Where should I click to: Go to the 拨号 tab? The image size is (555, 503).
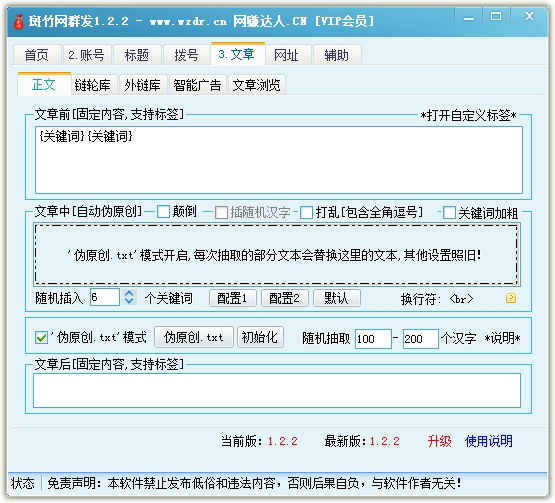[x=187, y=55]
